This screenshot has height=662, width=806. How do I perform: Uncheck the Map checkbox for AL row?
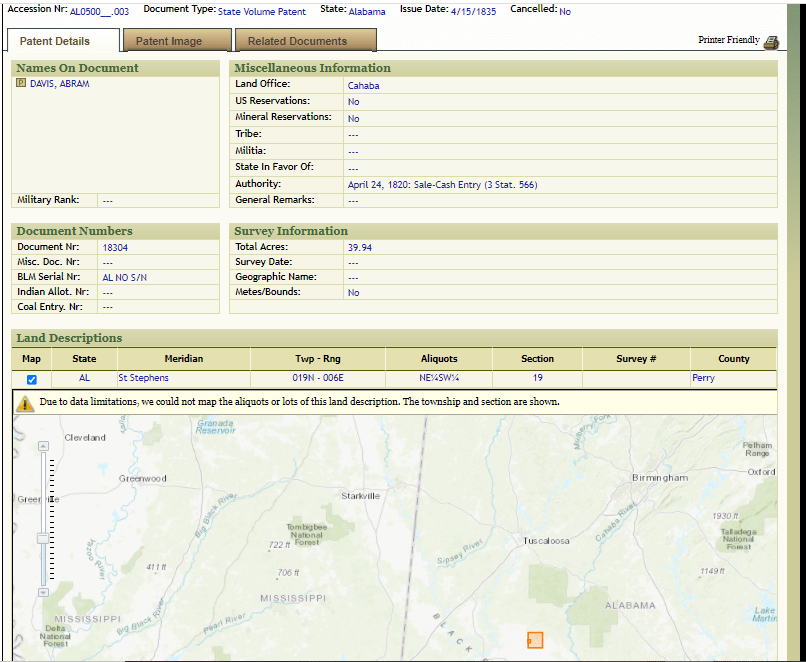pyautogui.click(x=32, y=379)
